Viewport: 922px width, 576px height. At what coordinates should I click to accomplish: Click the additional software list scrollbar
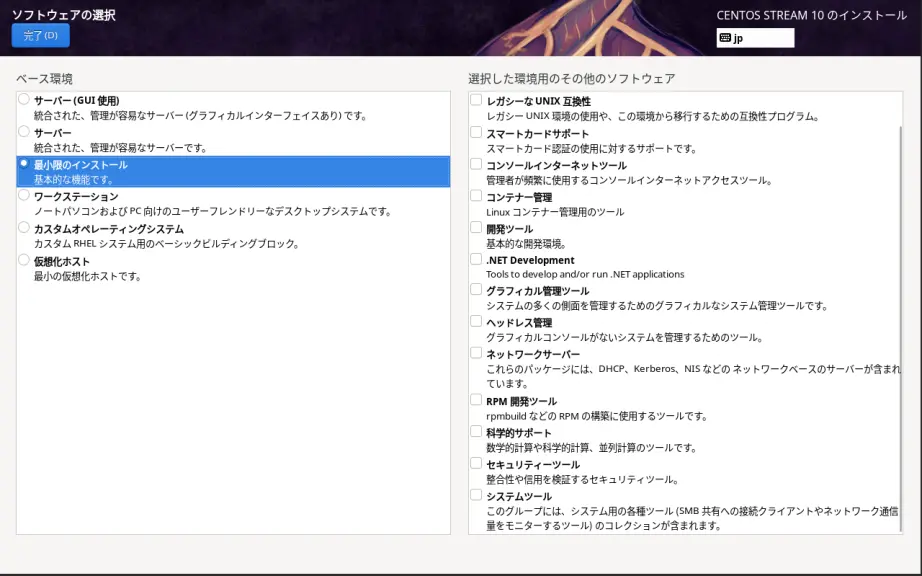pos(900,329)
